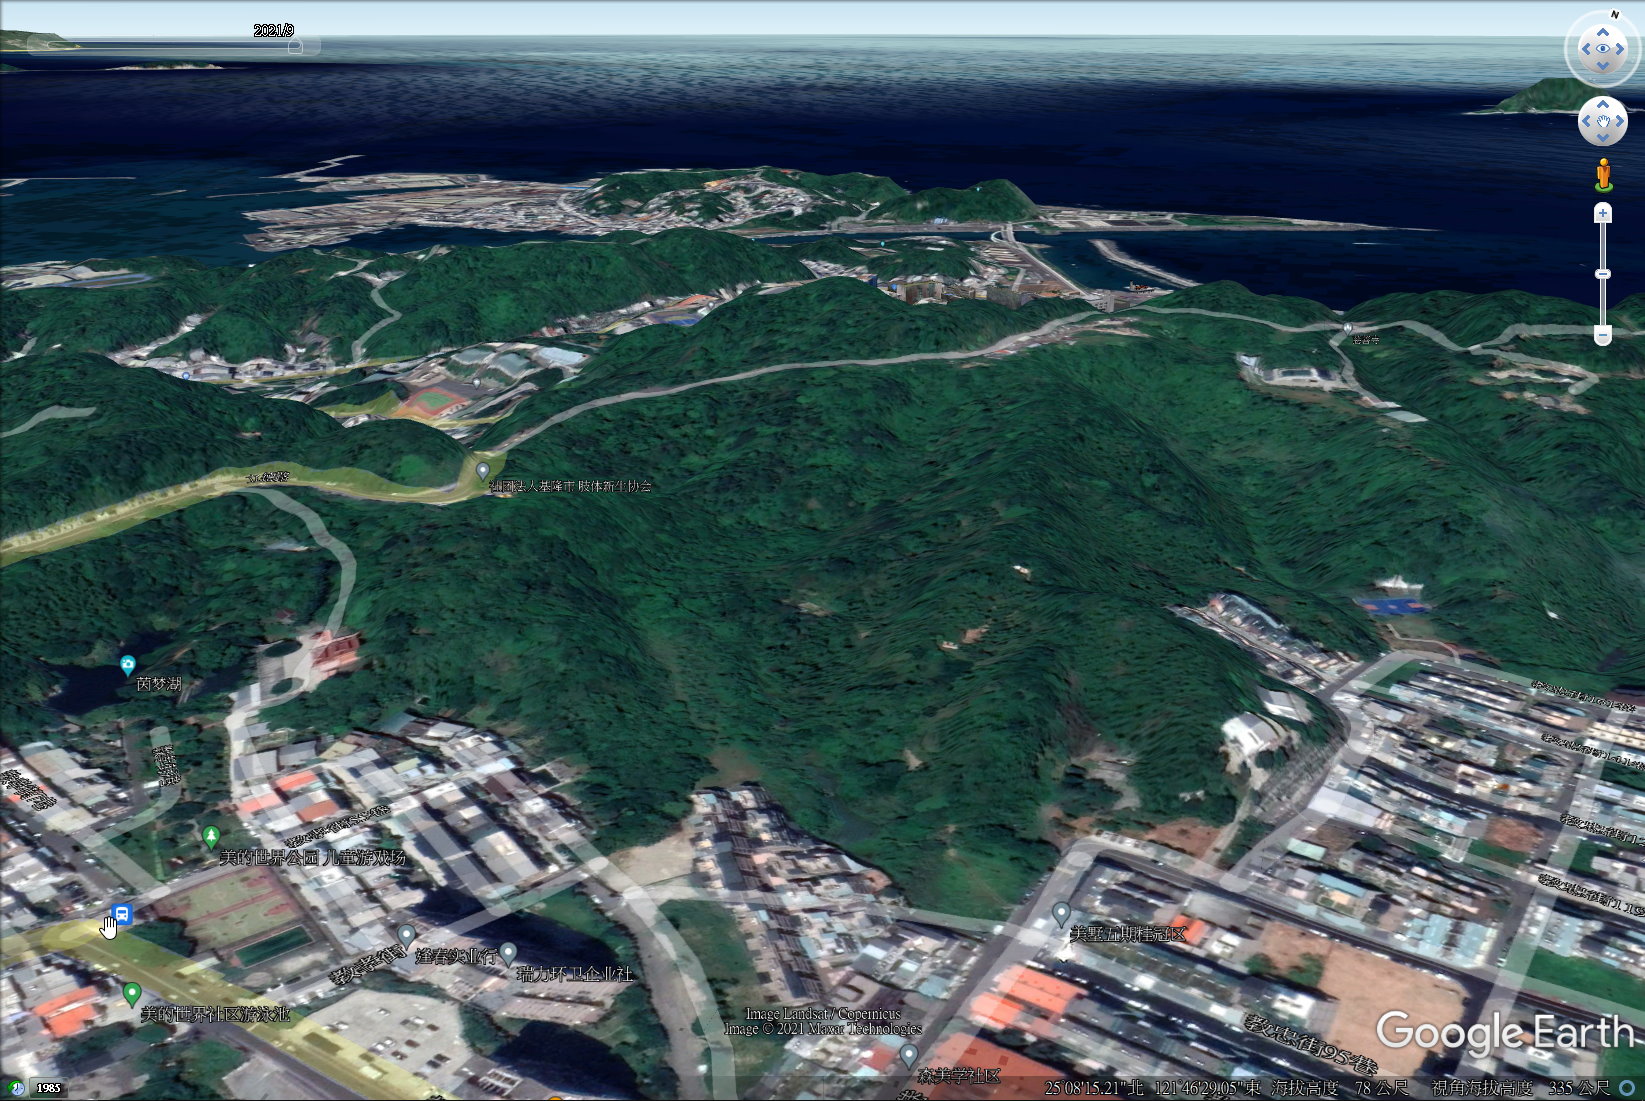The image size is (1645, 1101).
Task: Click the zoom slider handle
Action: [x=1603, y=274]
